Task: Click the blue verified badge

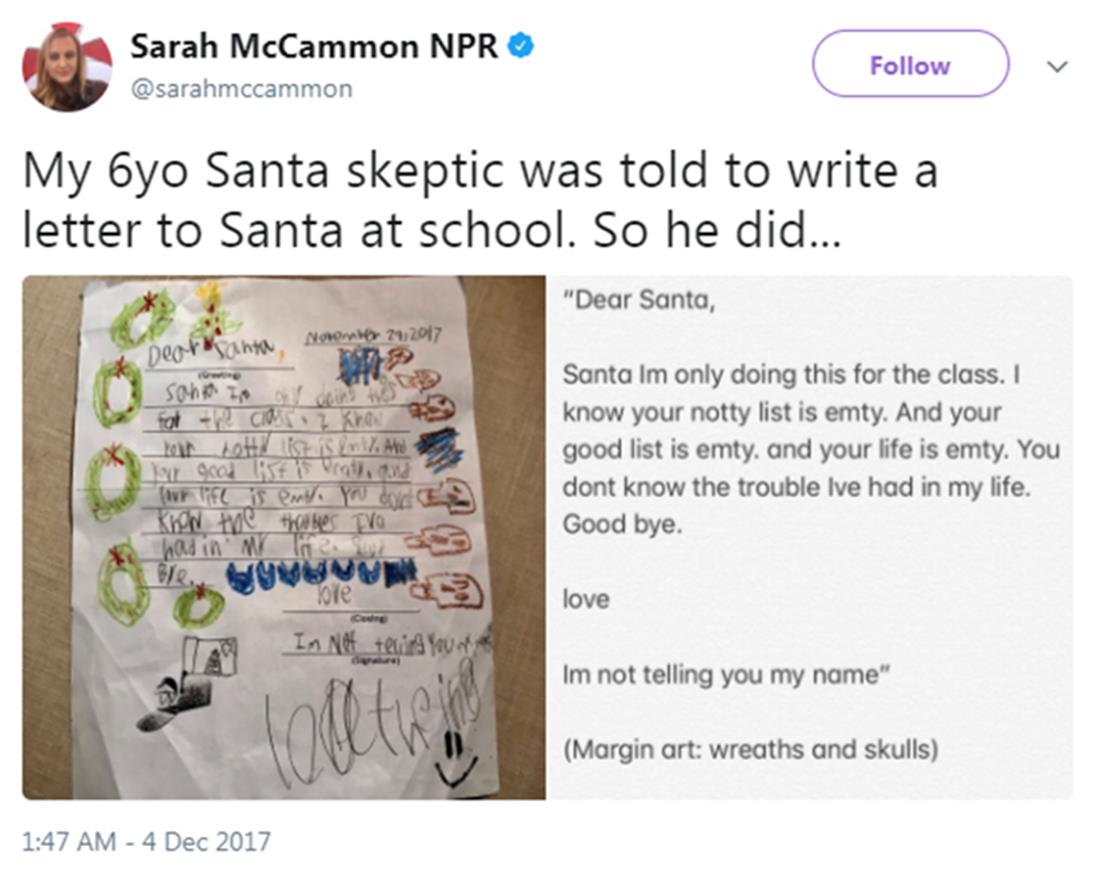Action: click(x=521, y=45)
